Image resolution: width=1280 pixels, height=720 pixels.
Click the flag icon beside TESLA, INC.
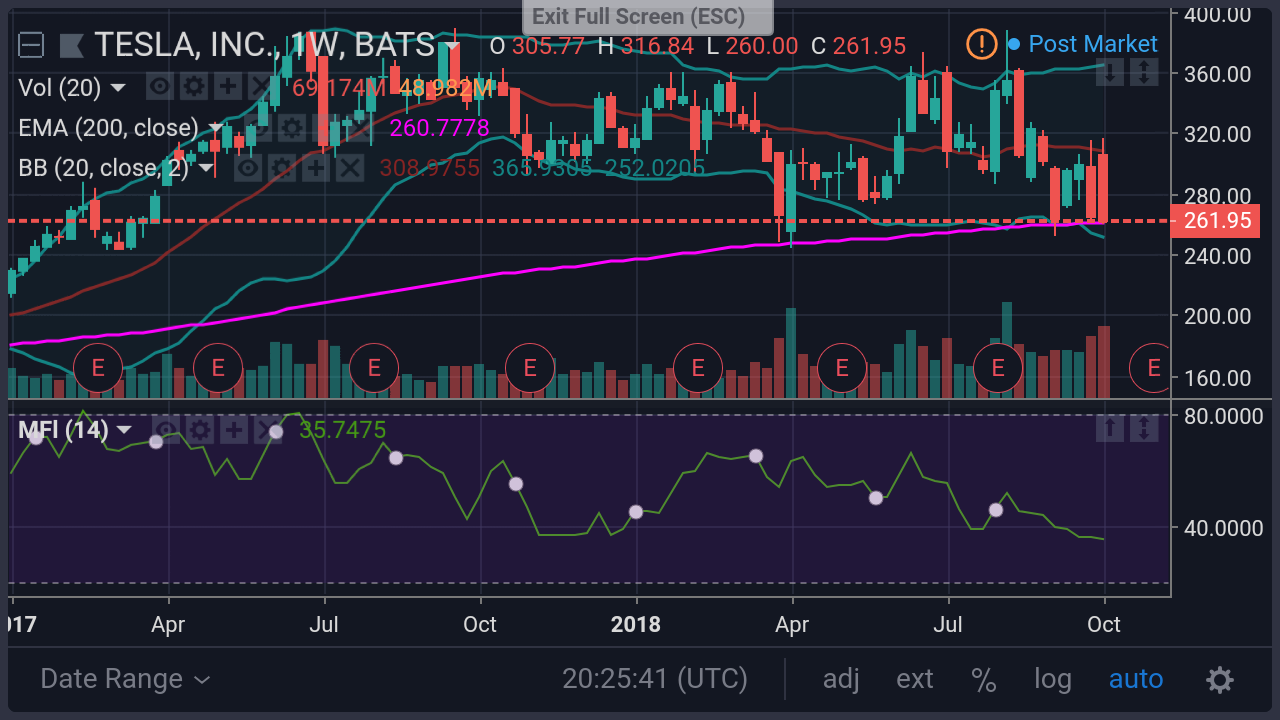pyautogui.click(x=71, y=45)
